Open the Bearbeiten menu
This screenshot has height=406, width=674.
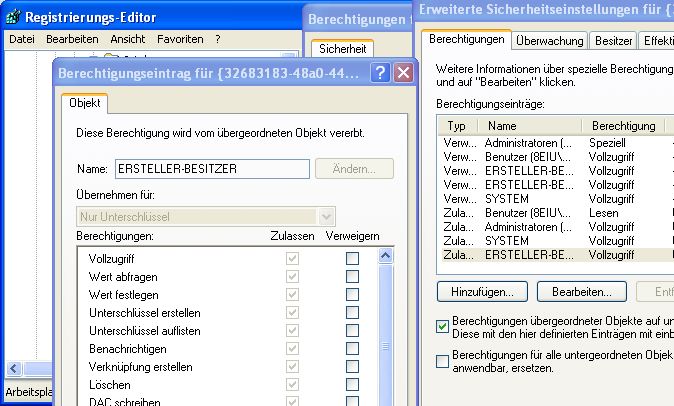pos(72,39)
